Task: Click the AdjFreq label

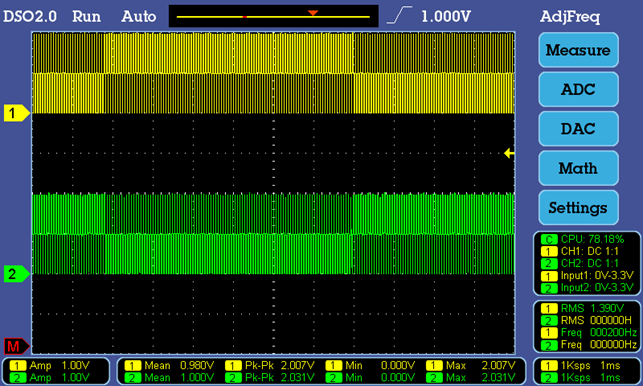Action: (x=570, y=16)
